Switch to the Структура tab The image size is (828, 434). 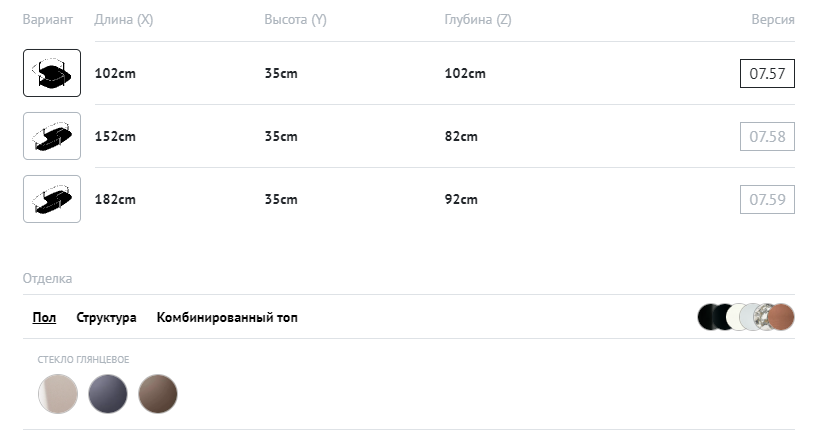pos(106,318)
